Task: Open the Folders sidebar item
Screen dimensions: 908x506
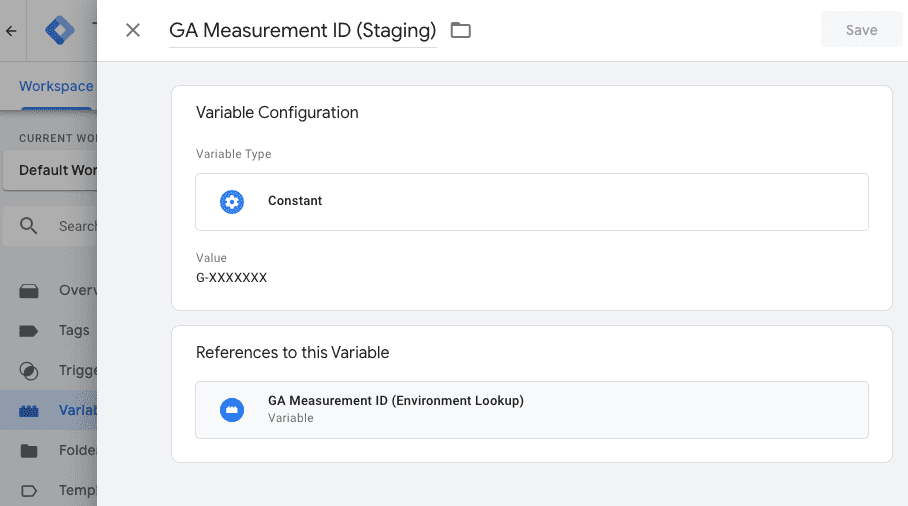Action: [x=49, y=450]
